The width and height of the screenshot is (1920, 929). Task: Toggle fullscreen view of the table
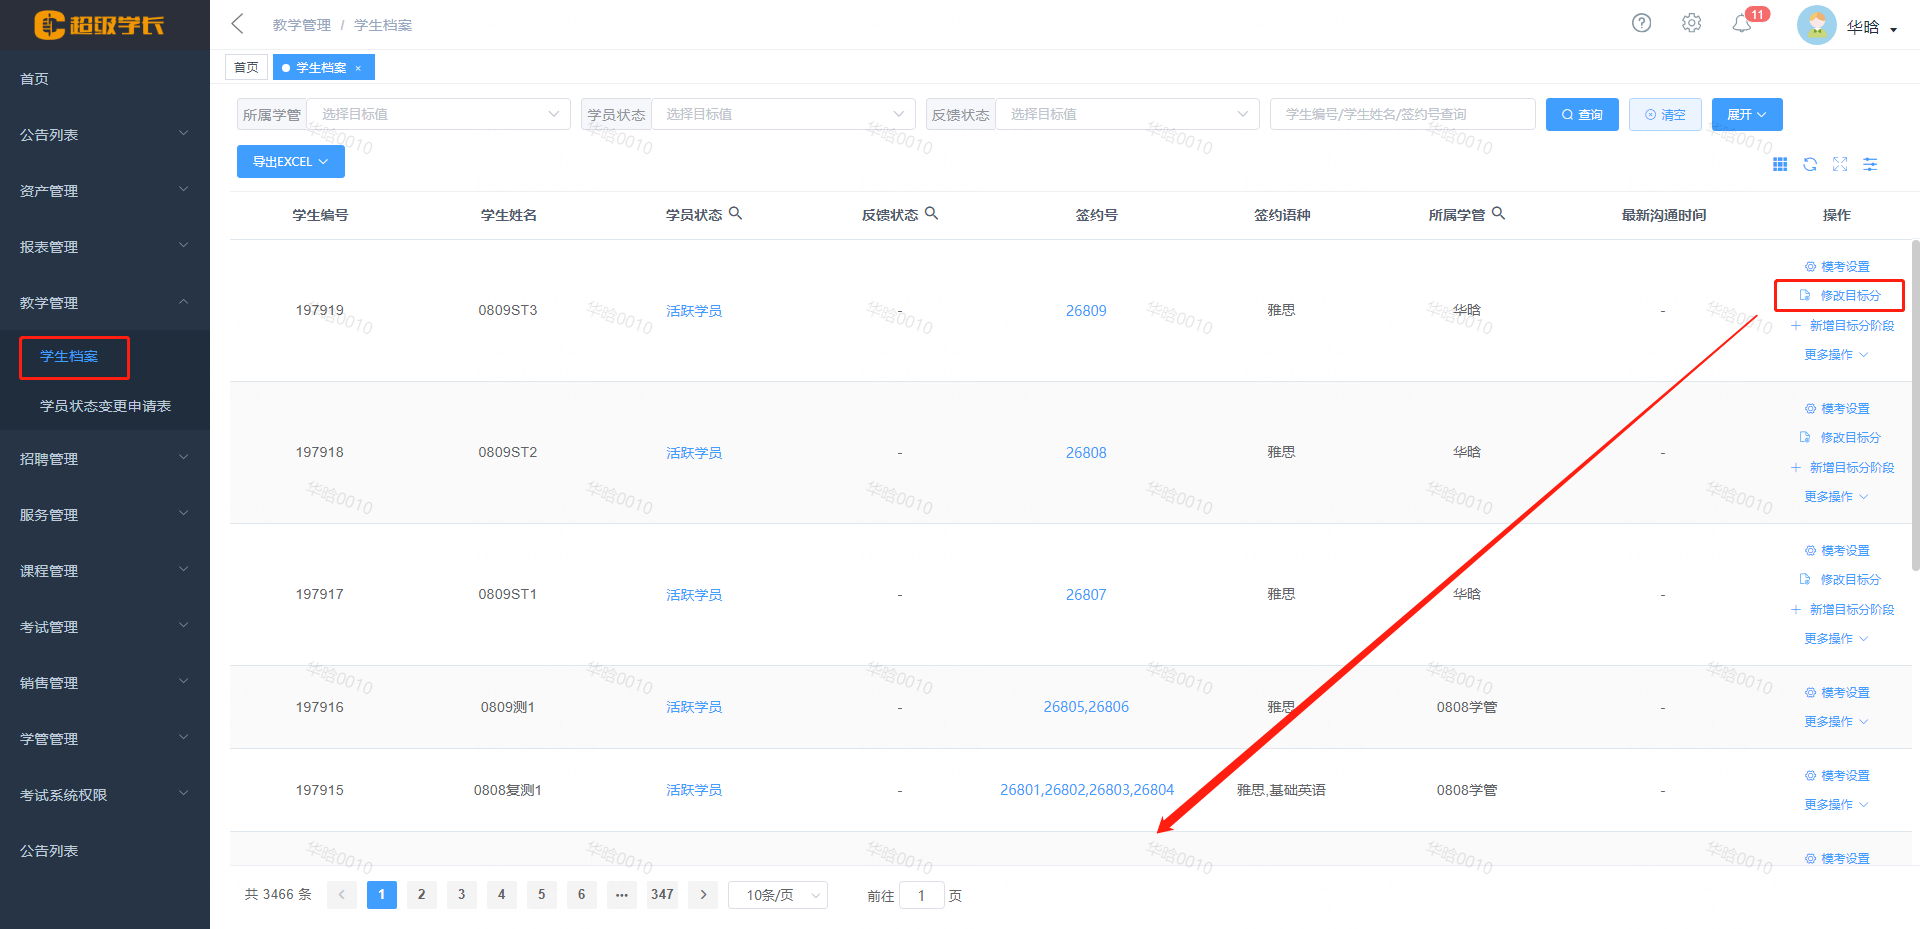pos(1840,164)
